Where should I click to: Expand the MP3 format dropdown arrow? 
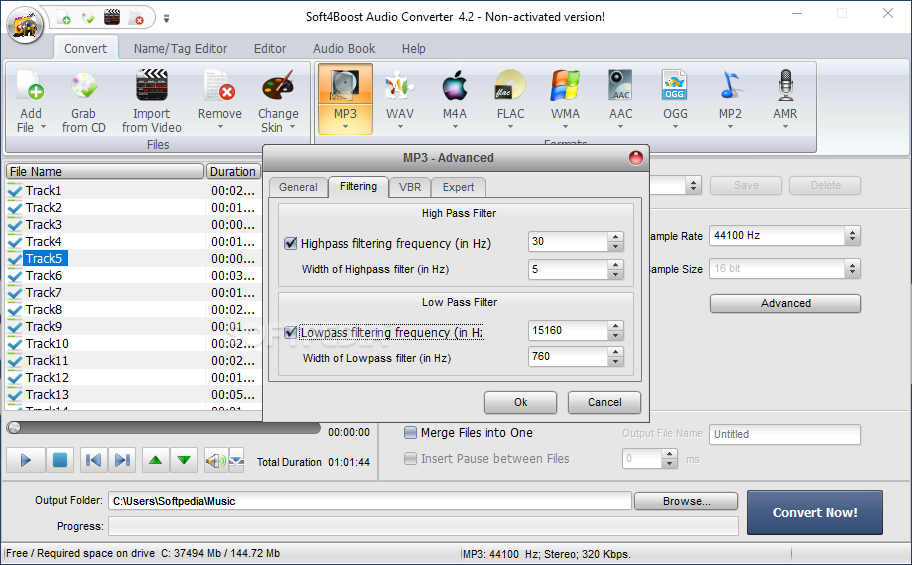[x=345, y=127]
